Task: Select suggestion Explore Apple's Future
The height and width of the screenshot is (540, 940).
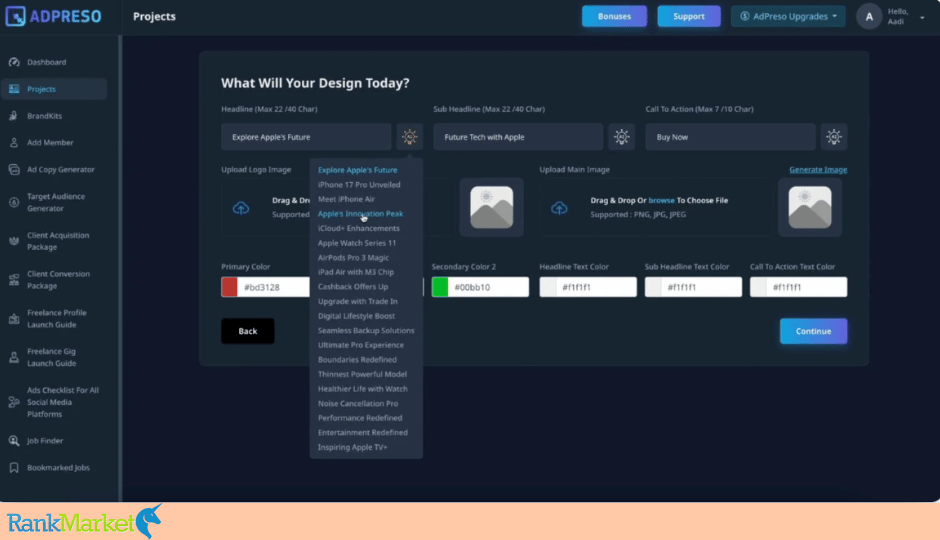Action: pyautogui.click(x=357, y=170)
